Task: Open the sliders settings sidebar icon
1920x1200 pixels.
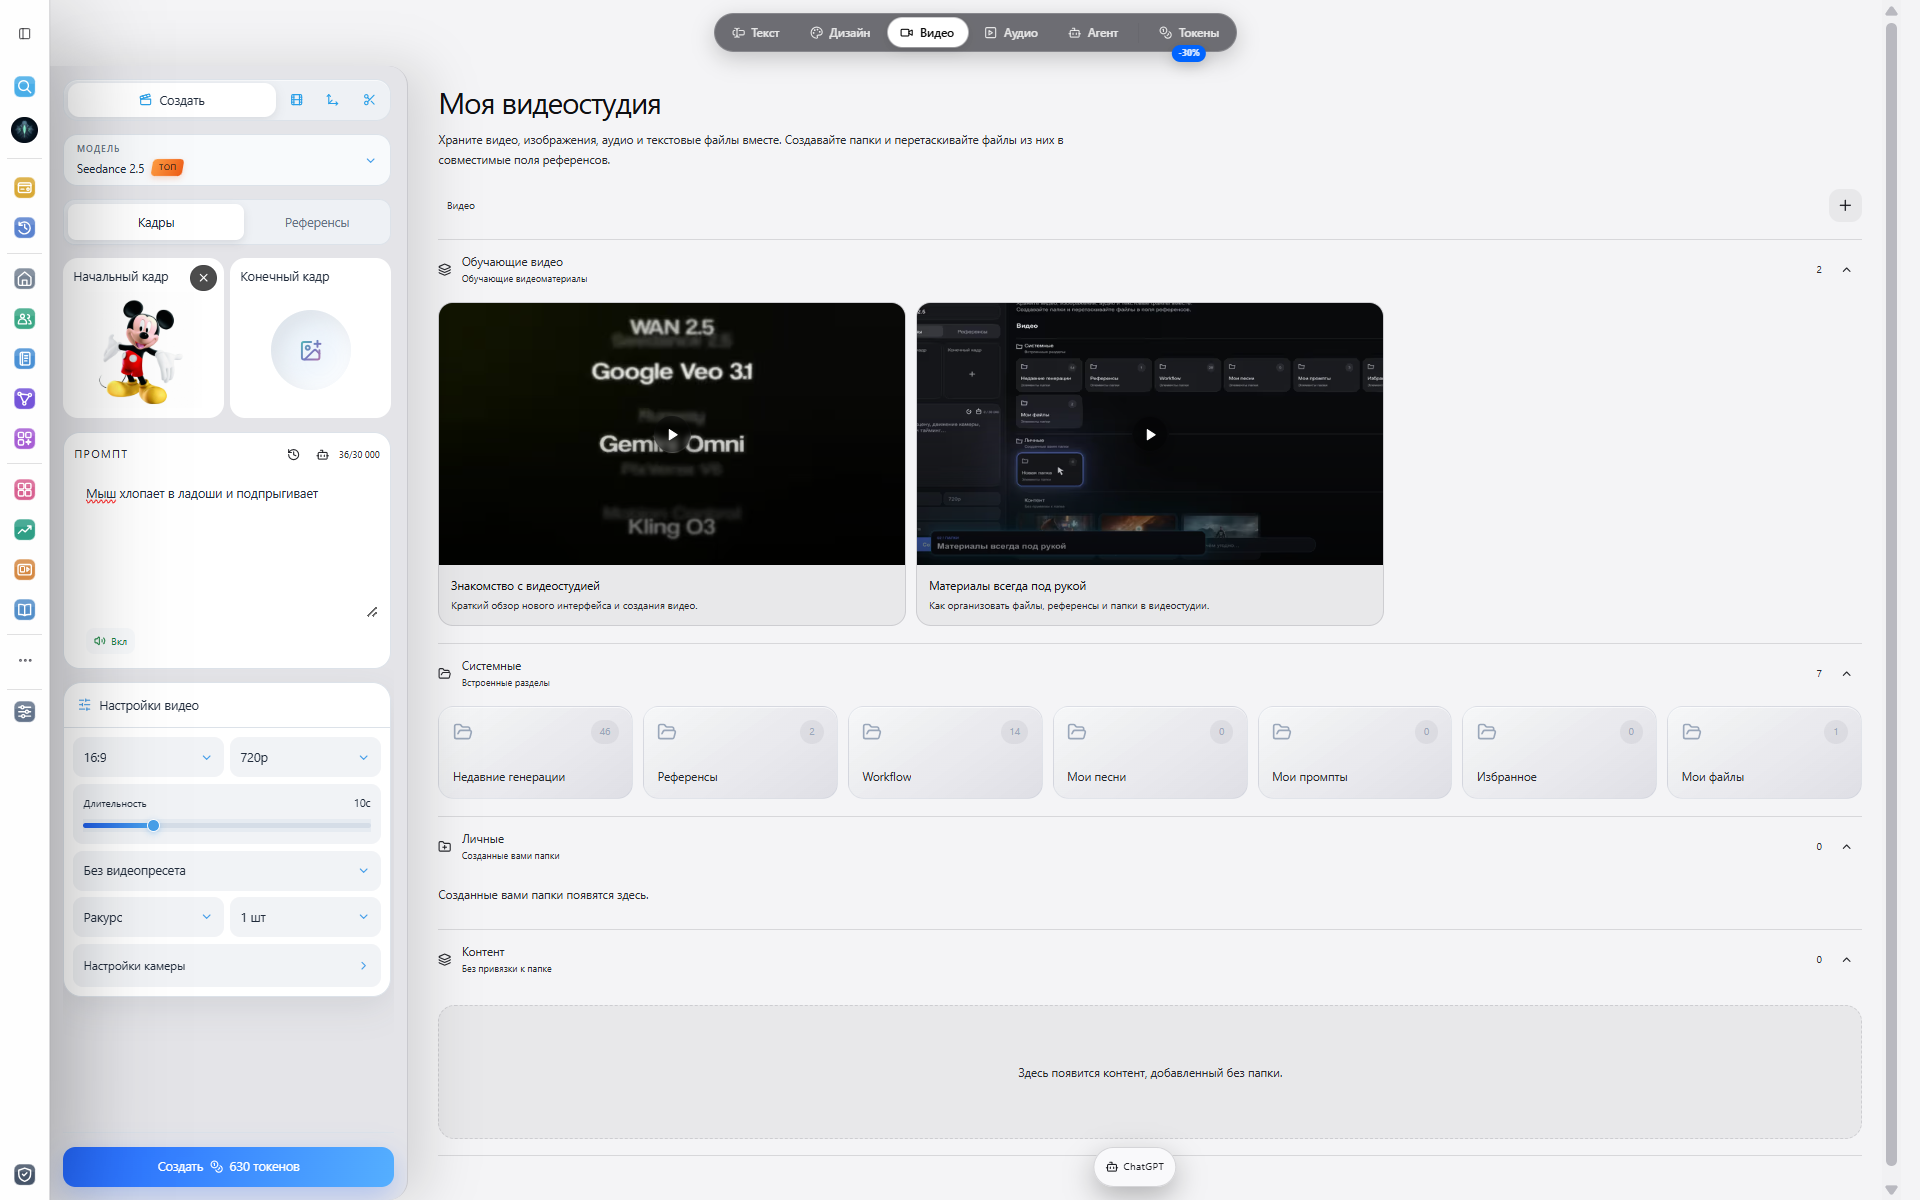Action: [x=25, y=712]
